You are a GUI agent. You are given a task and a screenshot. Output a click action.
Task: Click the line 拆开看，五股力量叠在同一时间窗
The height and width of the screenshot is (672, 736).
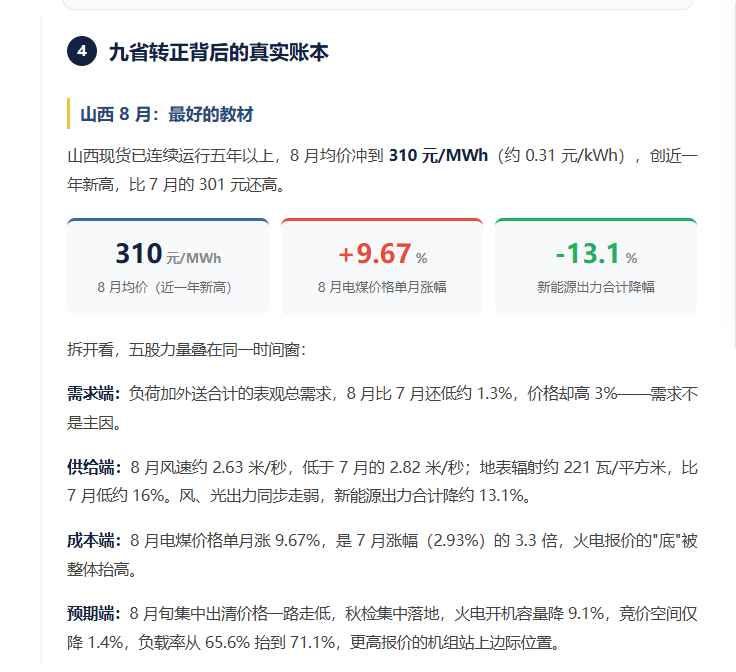tap(186, 350)
